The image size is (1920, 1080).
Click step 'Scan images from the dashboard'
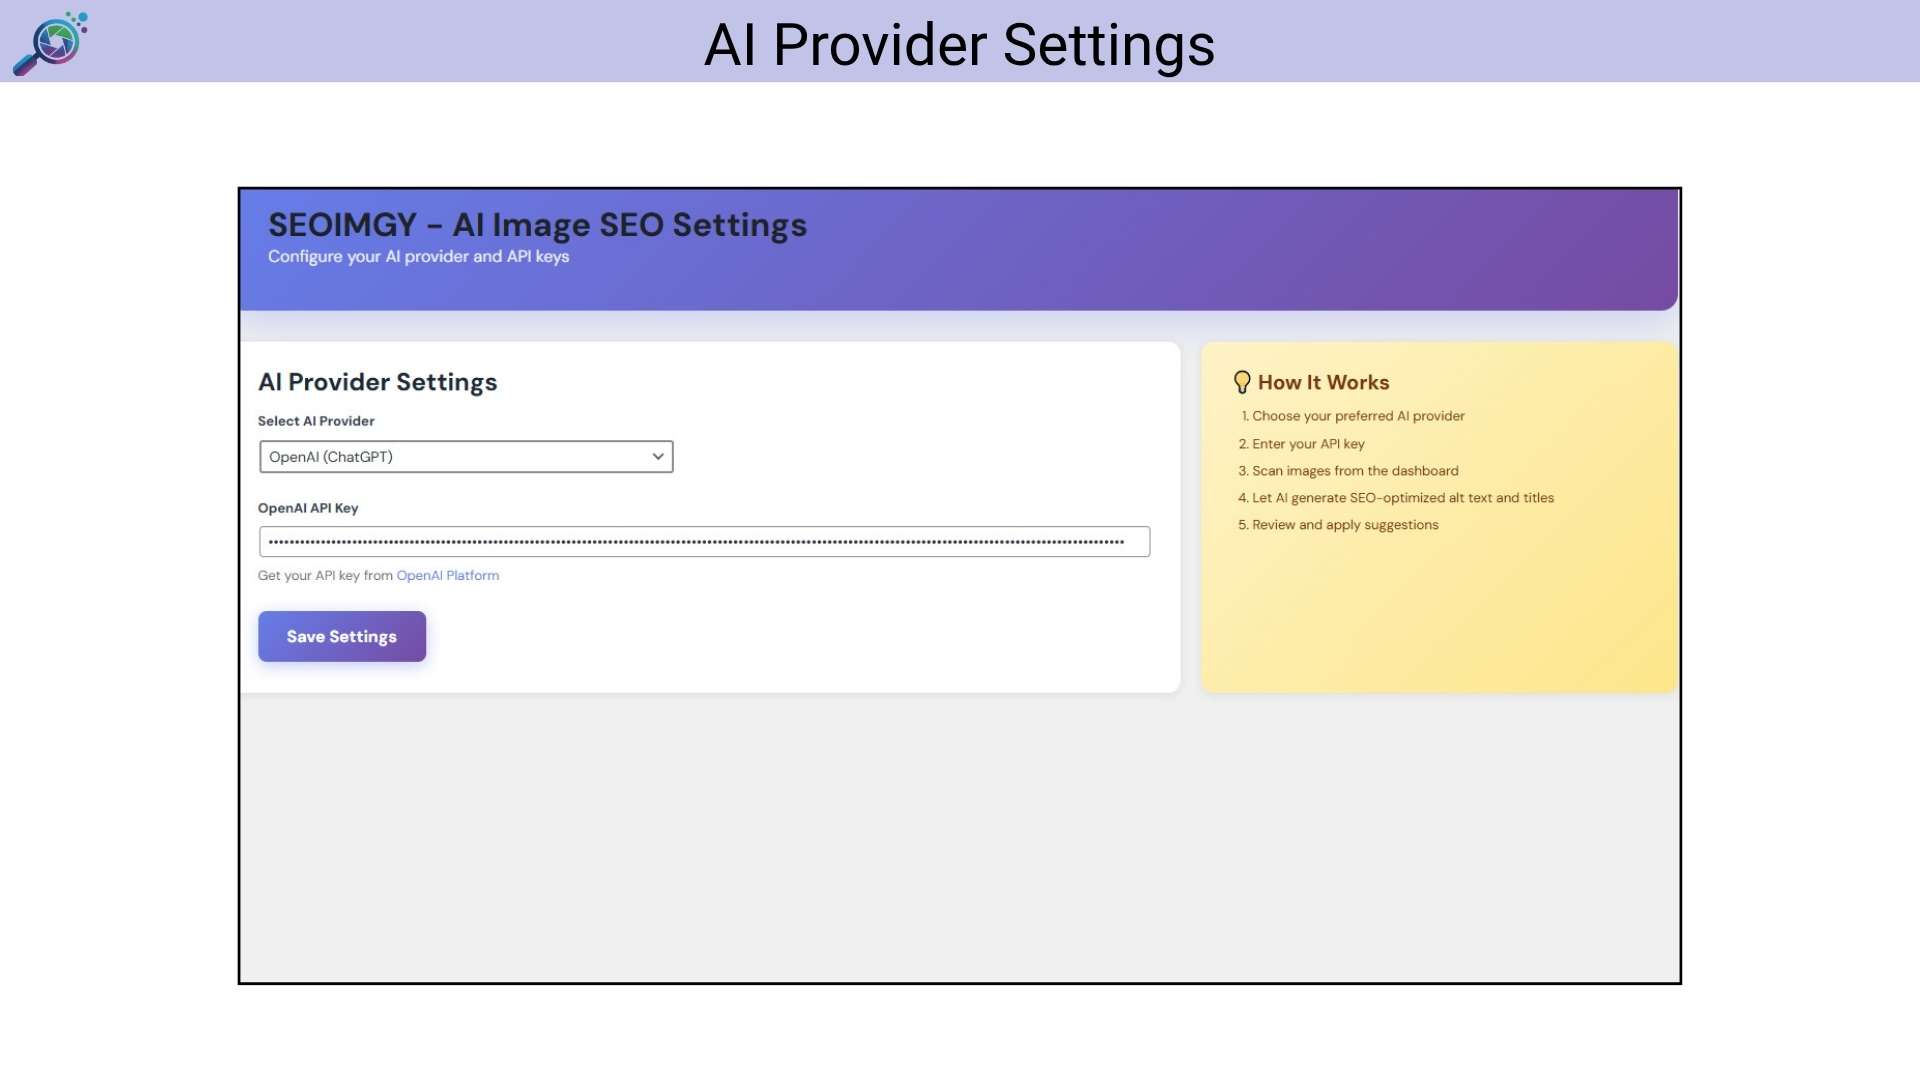pyautogui.click(x=1355, y=471)
